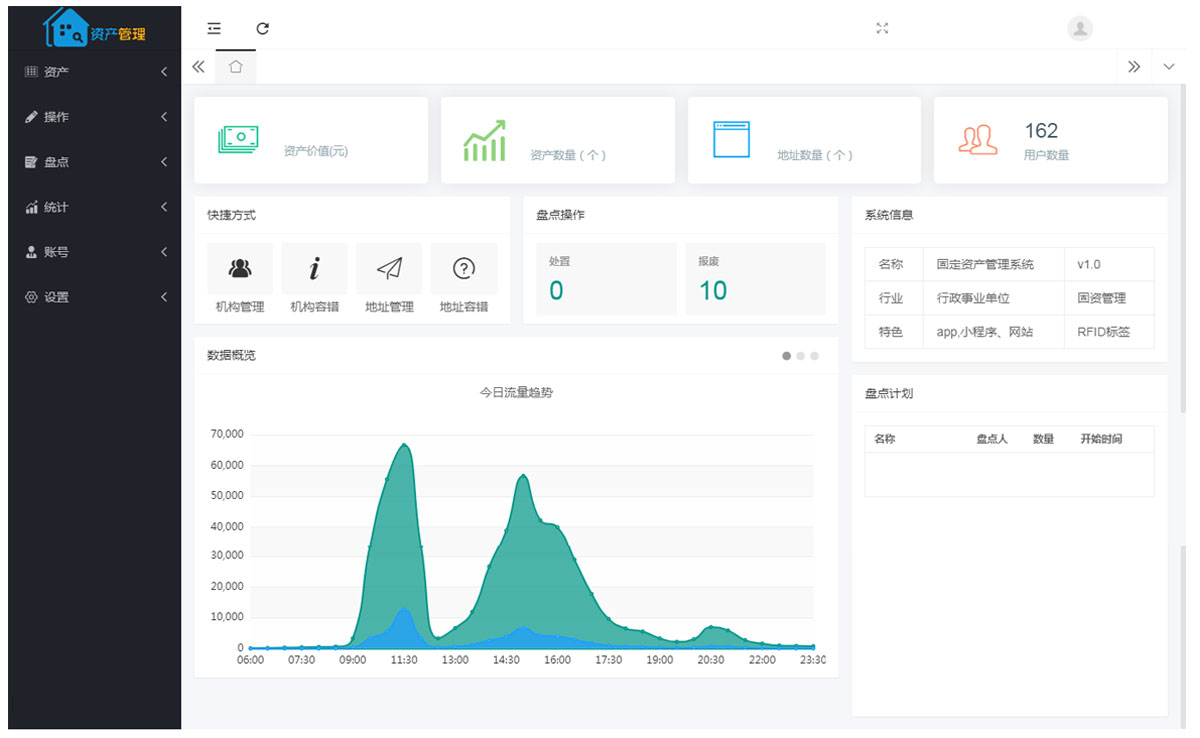
Task: Click the refresh icon in top bar
Action: [263, 28]
